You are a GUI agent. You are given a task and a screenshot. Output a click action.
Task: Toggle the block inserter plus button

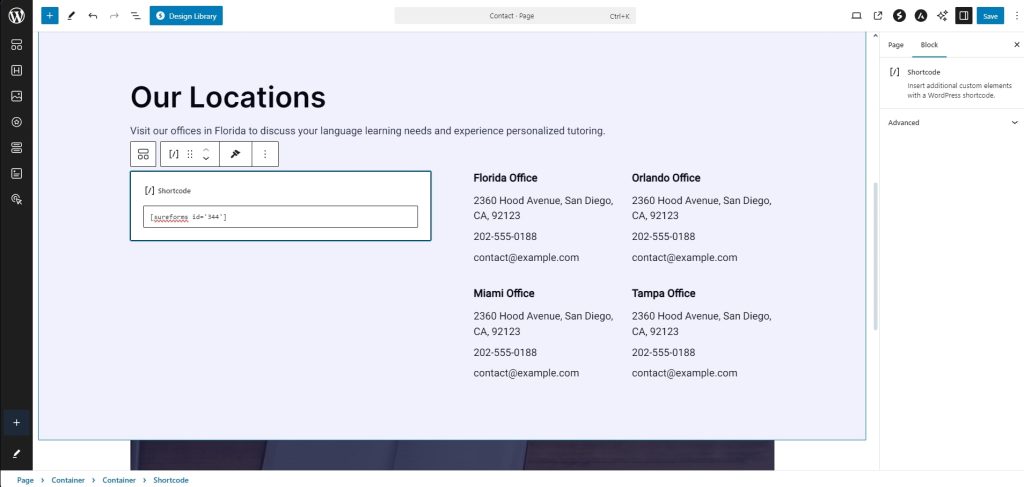50,16
